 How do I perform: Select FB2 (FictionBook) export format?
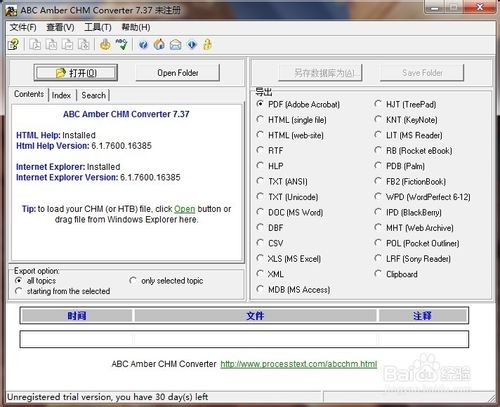(410, 181)
